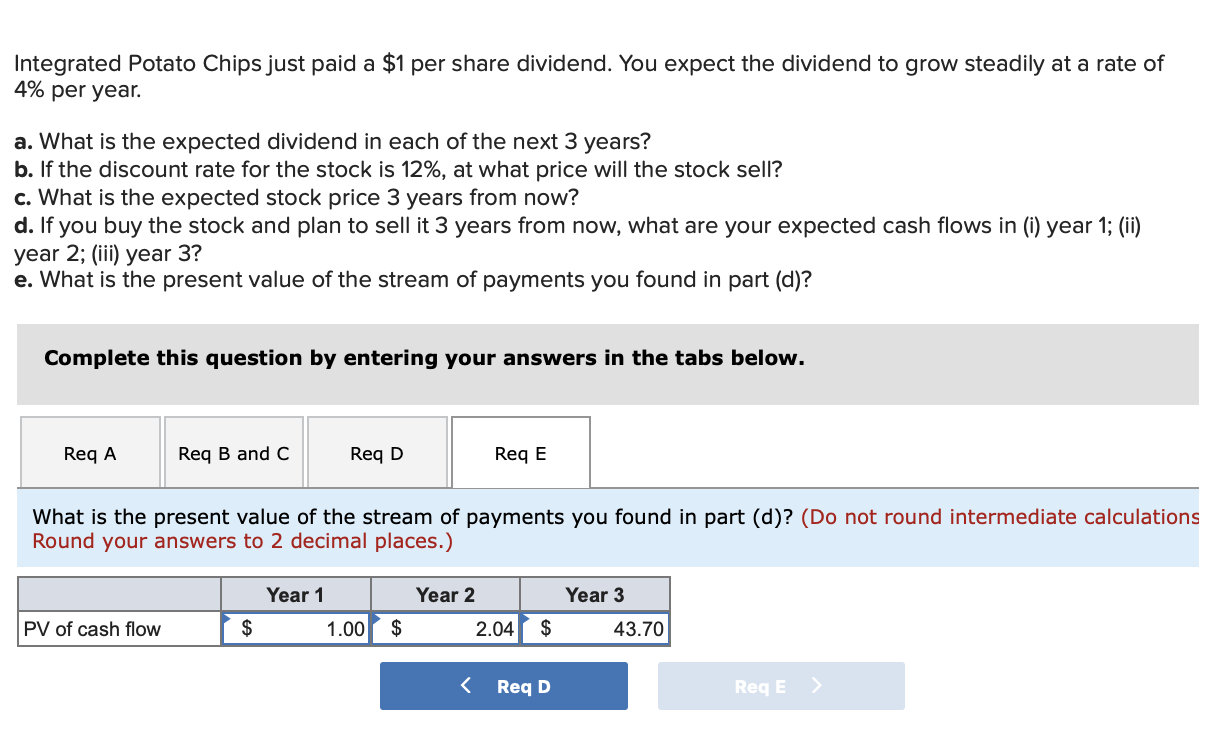Select the Req E tab
Viewport: 1214px width, 750px height.
[521, 453]
